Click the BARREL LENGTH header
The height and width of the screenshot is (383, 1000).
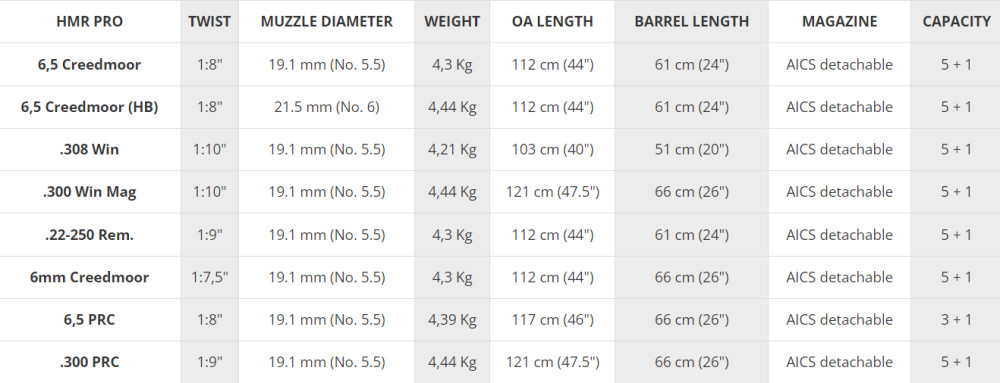pos(691,22)
